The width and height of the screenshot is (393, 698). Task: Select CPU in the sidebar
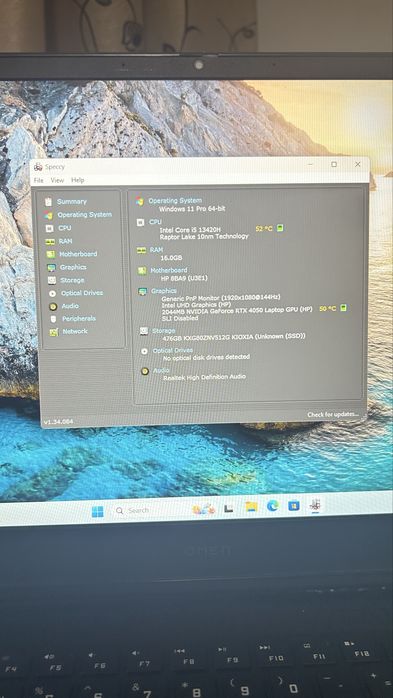pos(65,228)
